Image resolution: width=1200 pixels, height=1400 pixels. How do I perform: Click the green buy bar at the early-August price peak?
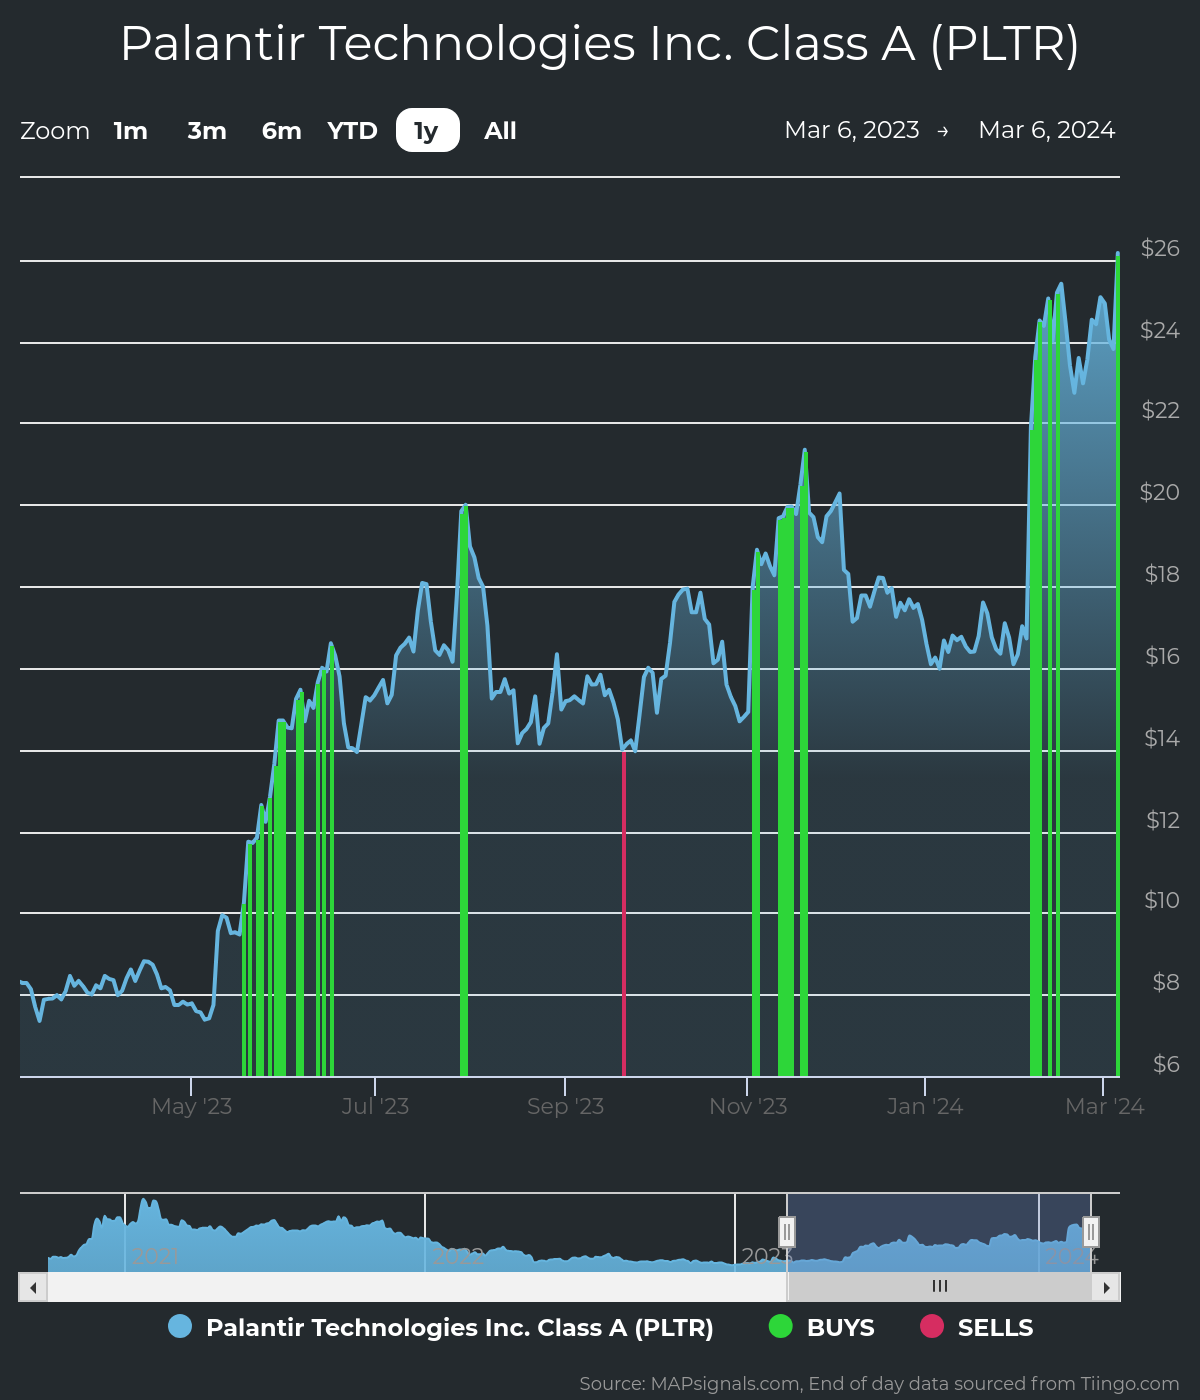tap(464, 792)
